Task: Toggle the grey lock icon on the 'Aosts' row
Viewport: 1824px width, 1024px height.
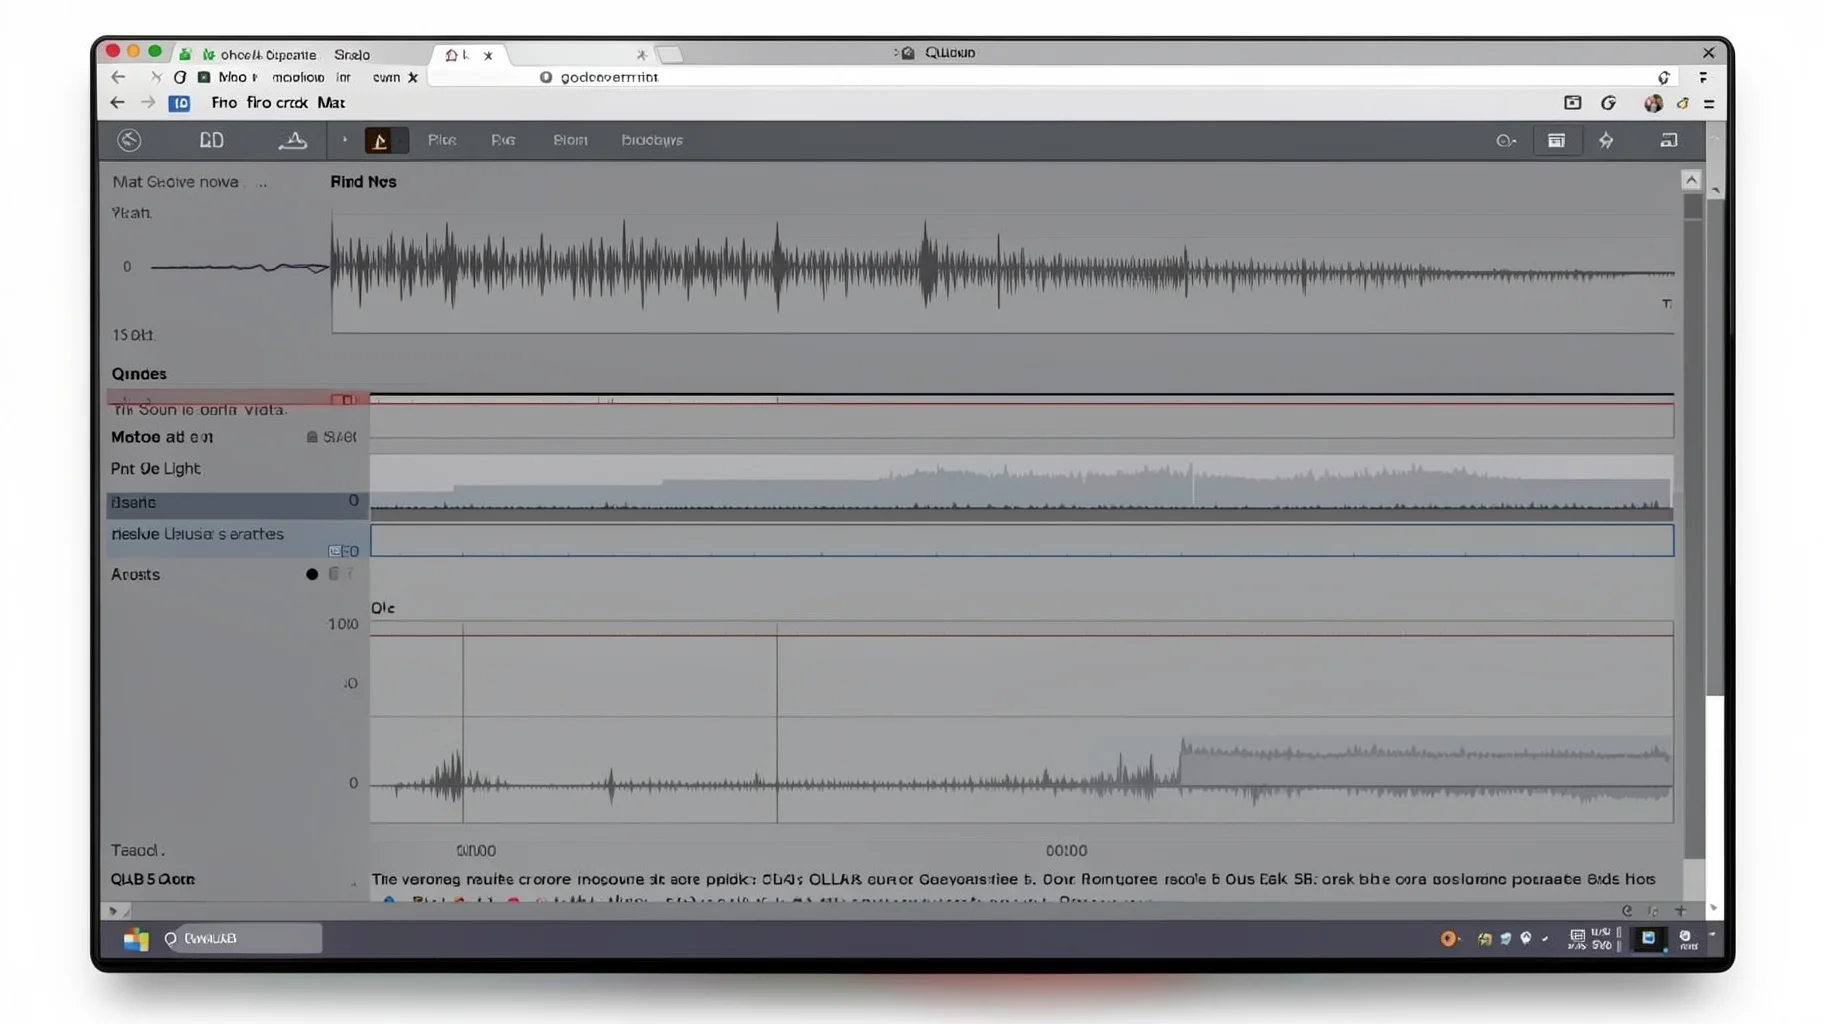Action: (x=334, y=574)
